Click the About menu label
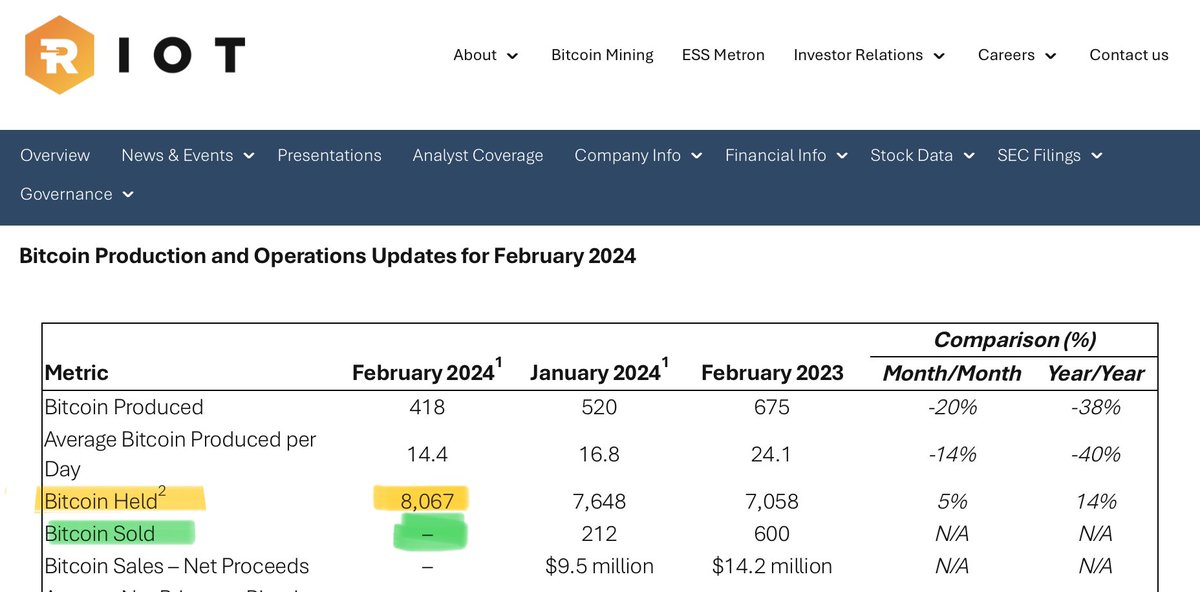Screen dimensions: 1200x592 coord(475,55)
